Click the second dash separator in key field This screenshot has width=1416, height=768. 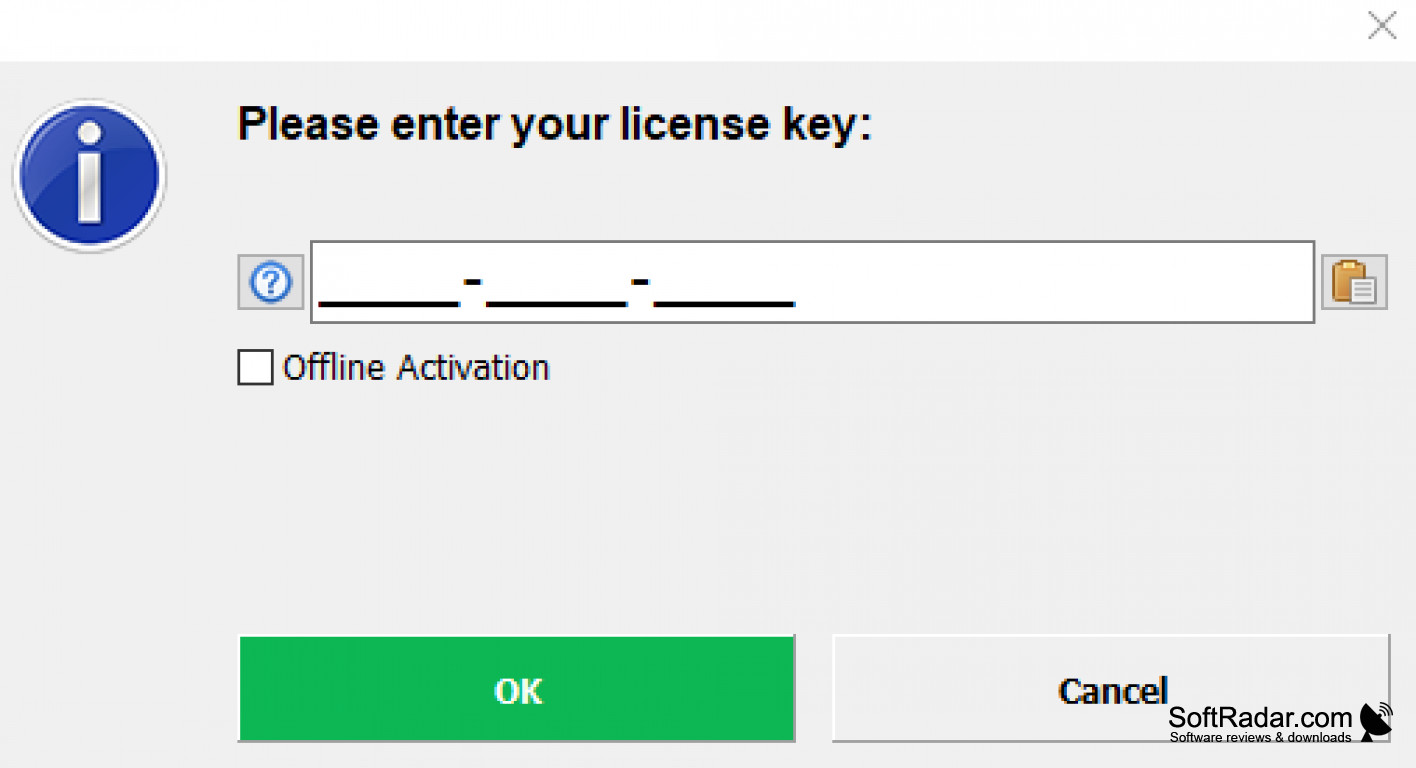(641, 280)
